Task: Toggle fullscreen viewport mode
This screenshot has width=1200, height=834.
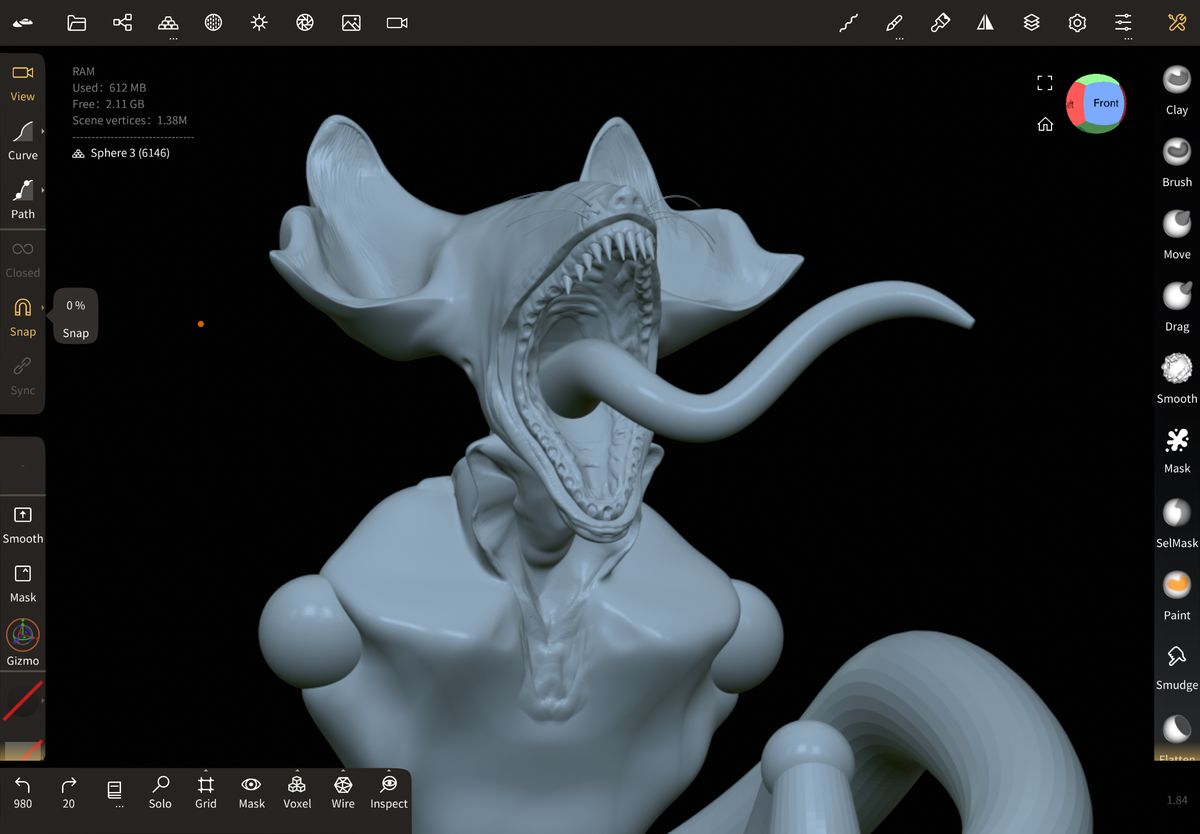Action: (x=1045, y=83)
